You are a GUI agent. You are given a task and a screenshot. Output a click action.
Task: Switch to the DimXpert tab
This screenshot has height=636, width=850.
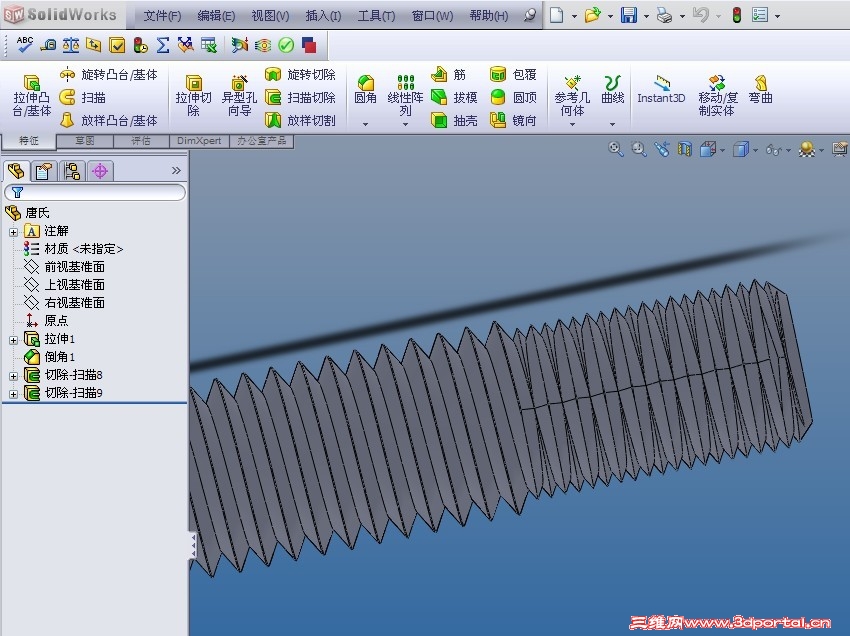pyautogui.click(x=199, y=141)
